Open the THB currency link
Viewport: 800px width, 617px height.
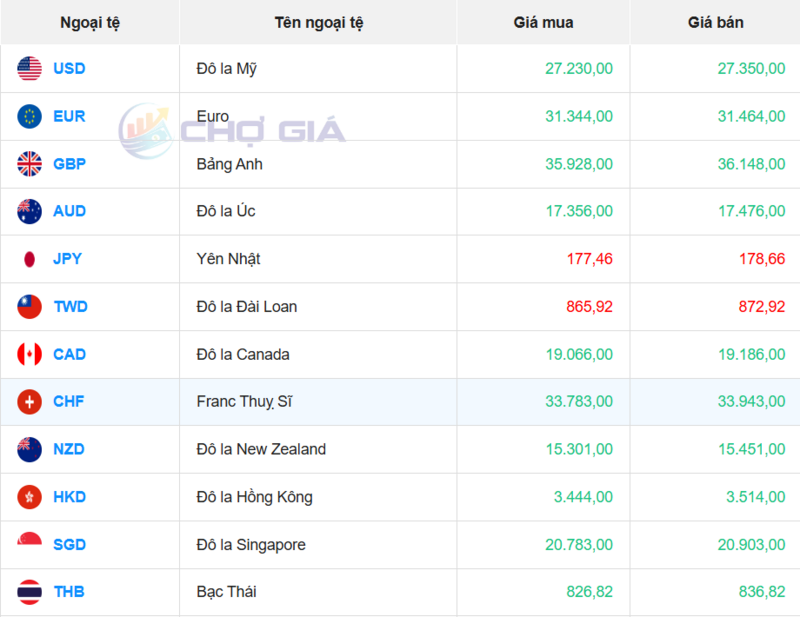(69, 592)
